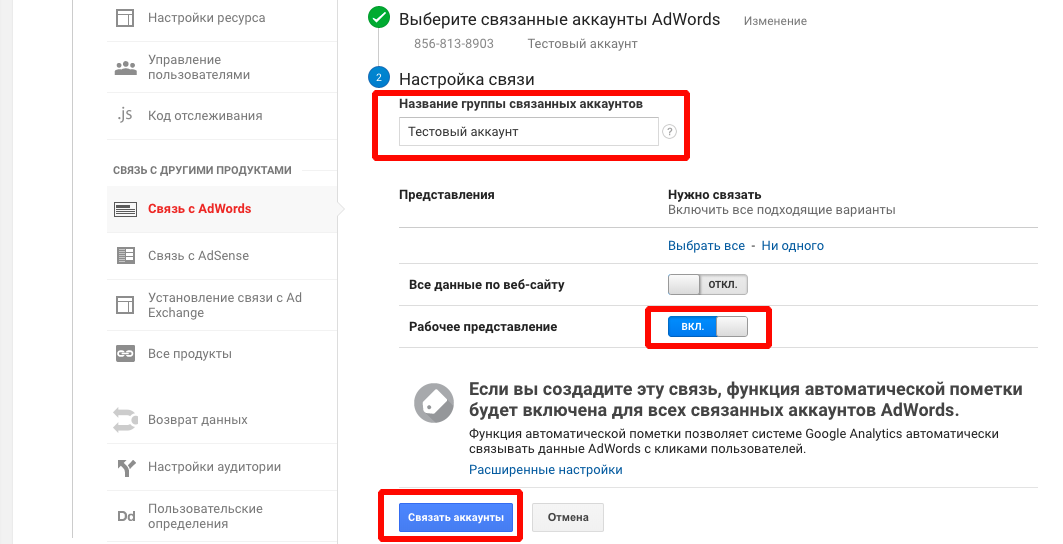Open 'Возврат данных' menu item

[198, 420]
